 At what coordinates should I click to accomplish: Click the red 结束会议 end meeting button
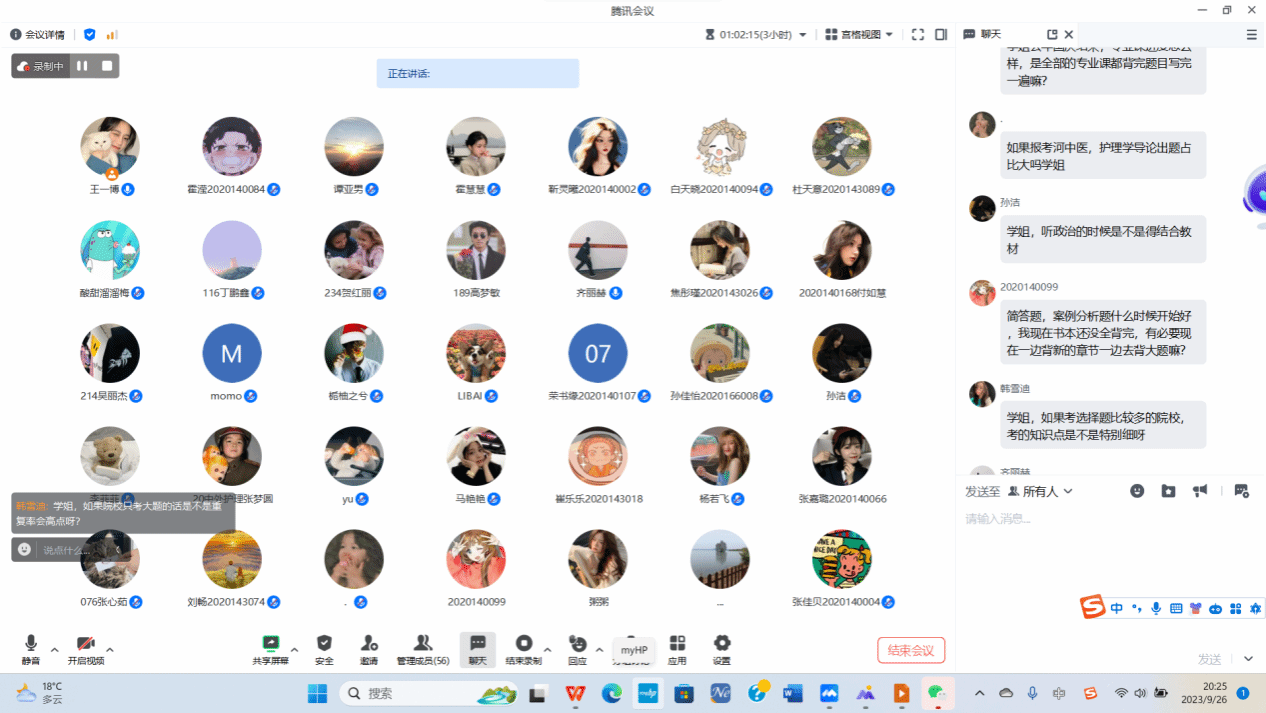911,650
